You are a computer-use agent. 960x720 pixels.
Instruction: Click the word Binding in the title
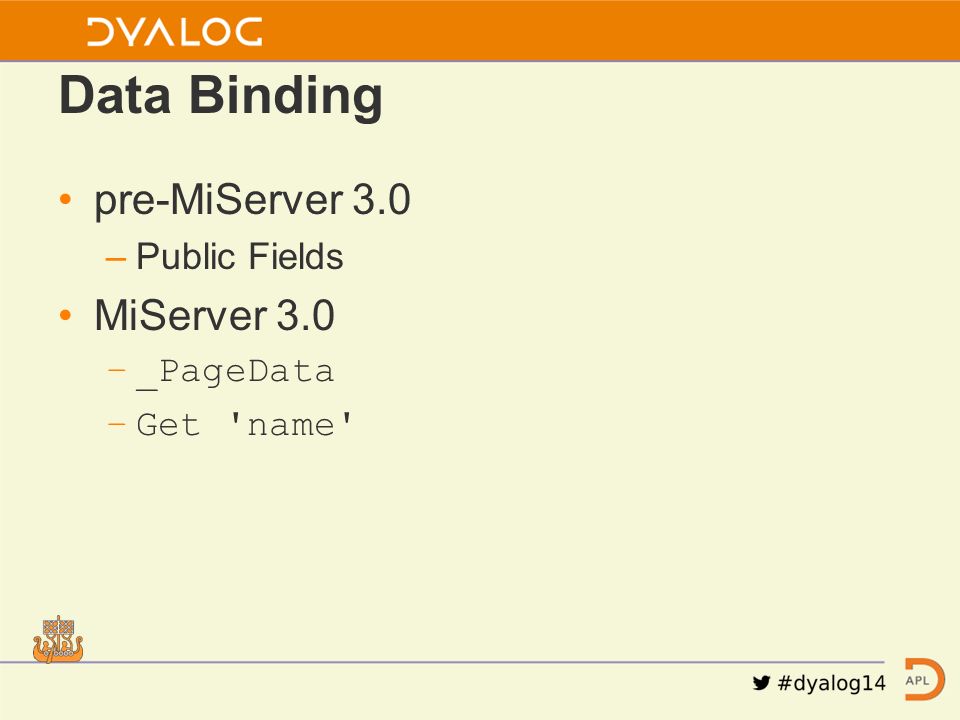click(x=286, y=96)
